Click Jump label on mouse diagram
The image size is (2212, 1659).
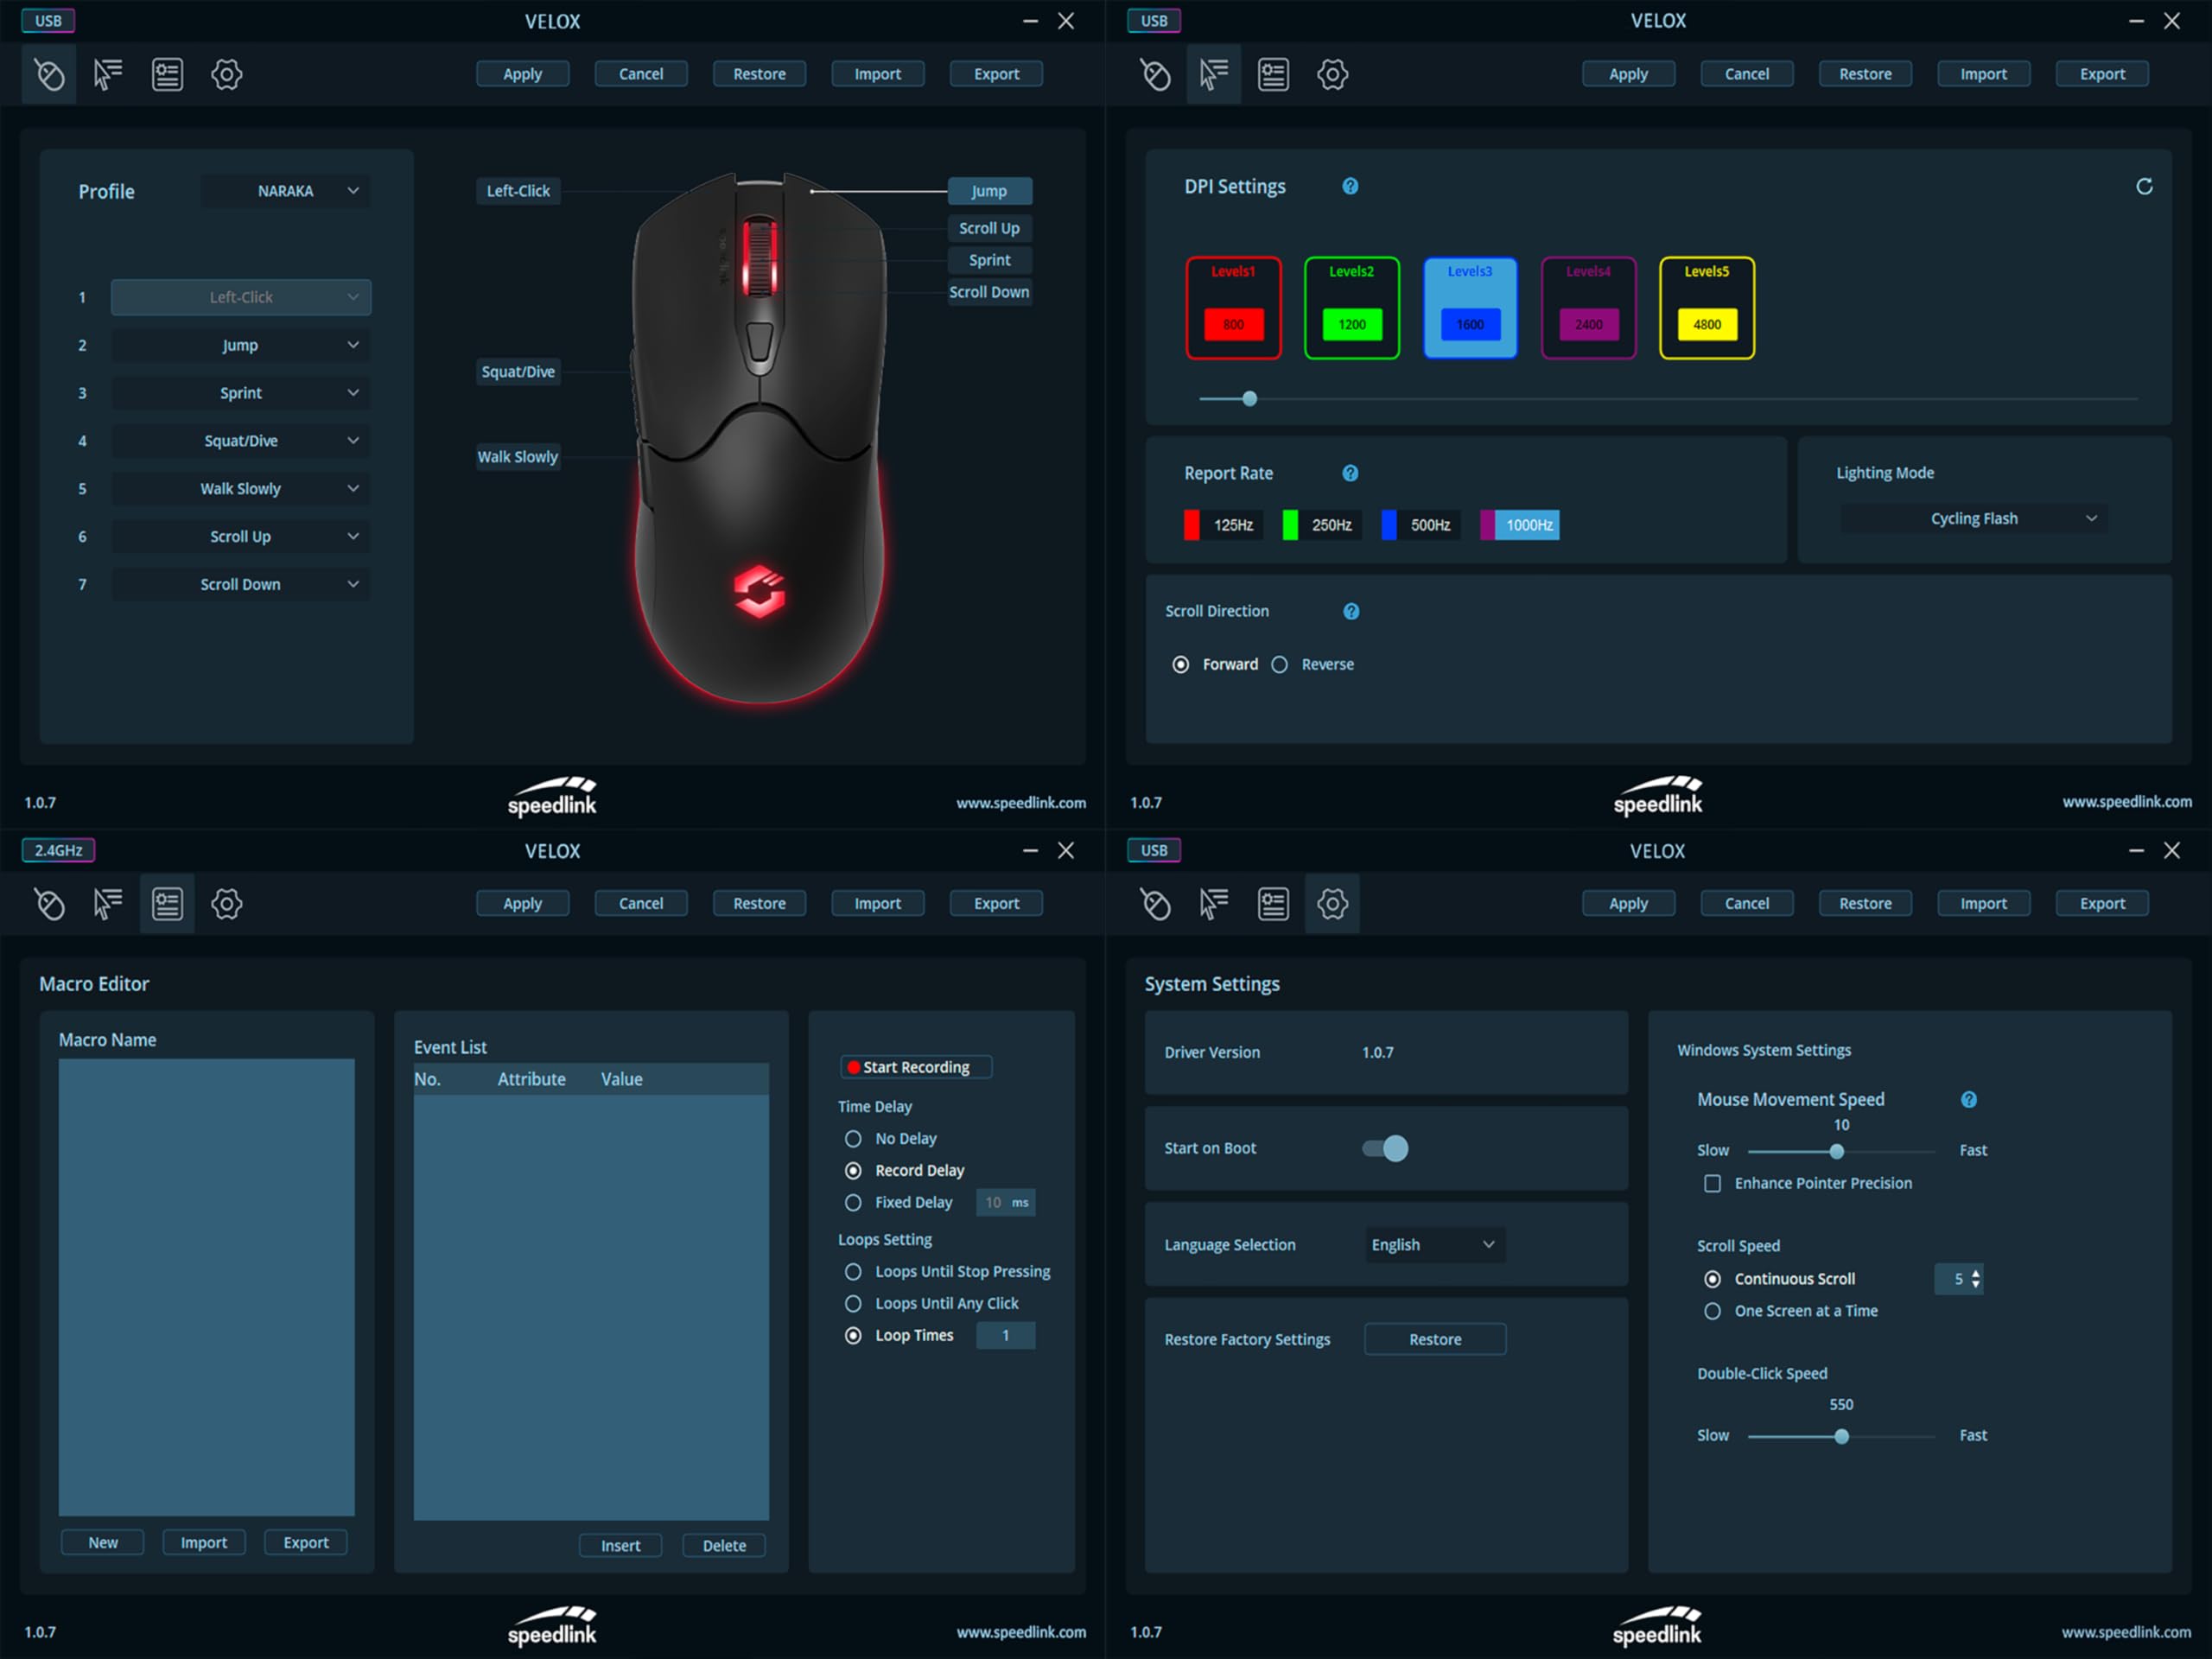990,191
